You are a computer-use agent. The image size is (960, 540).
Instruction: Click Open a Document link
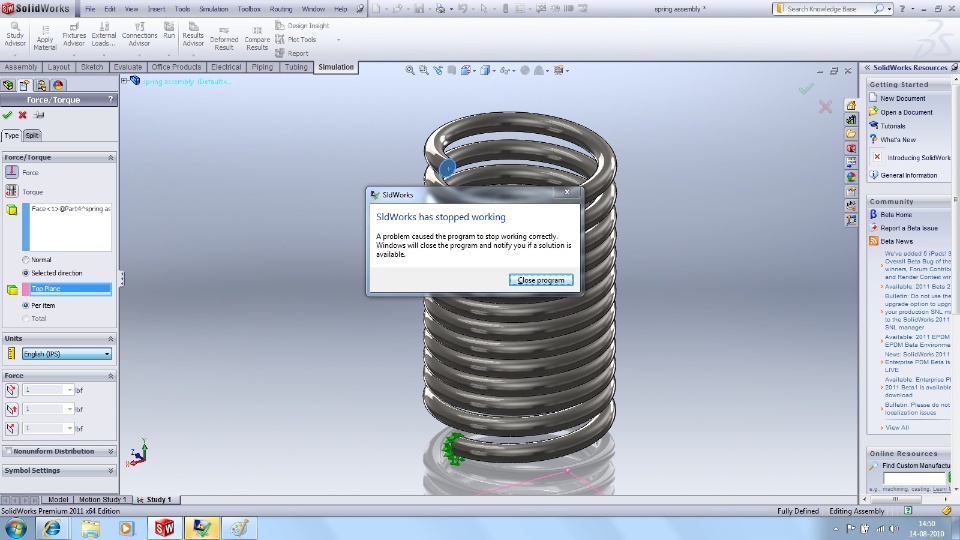pyautogui.click(x=906, y=112)
